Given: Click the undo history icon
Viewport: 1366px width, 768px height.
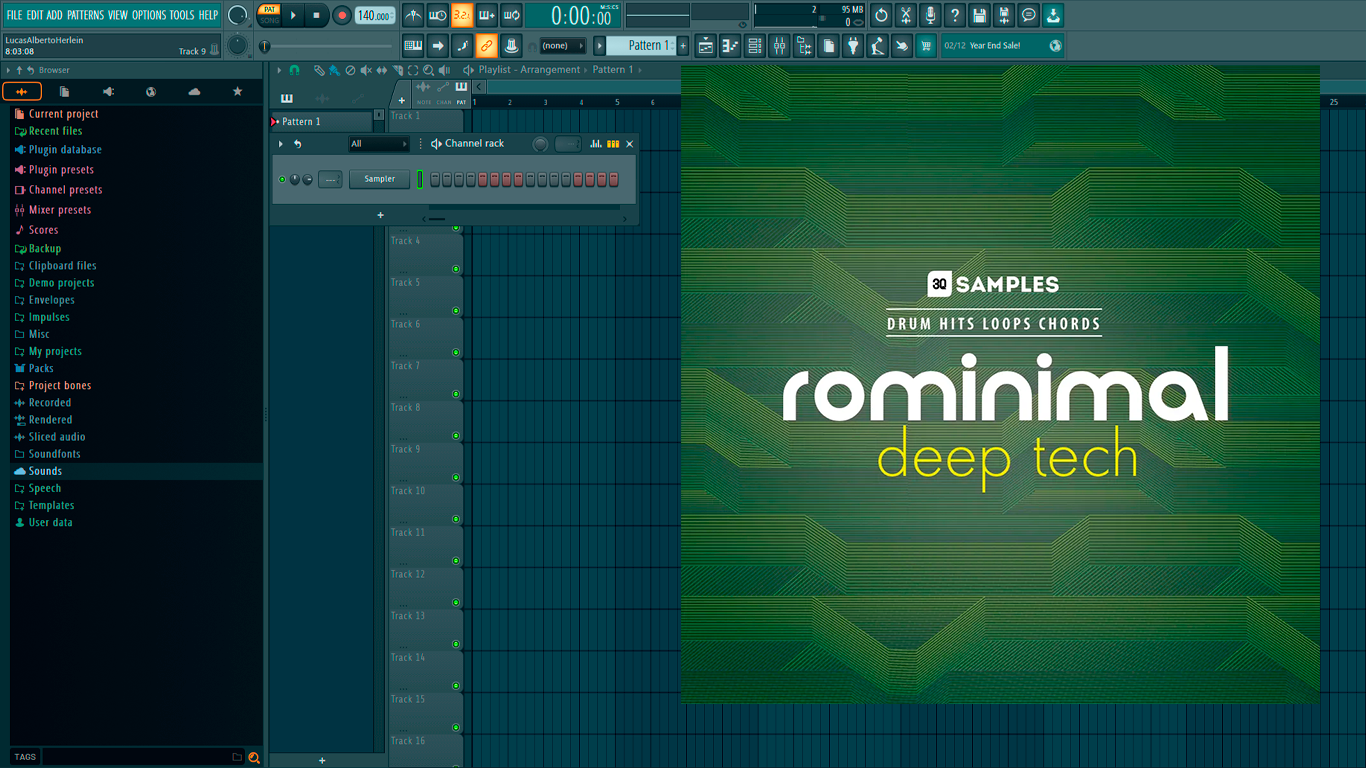Looking at the screenshot, I should [x=881, y=15].
